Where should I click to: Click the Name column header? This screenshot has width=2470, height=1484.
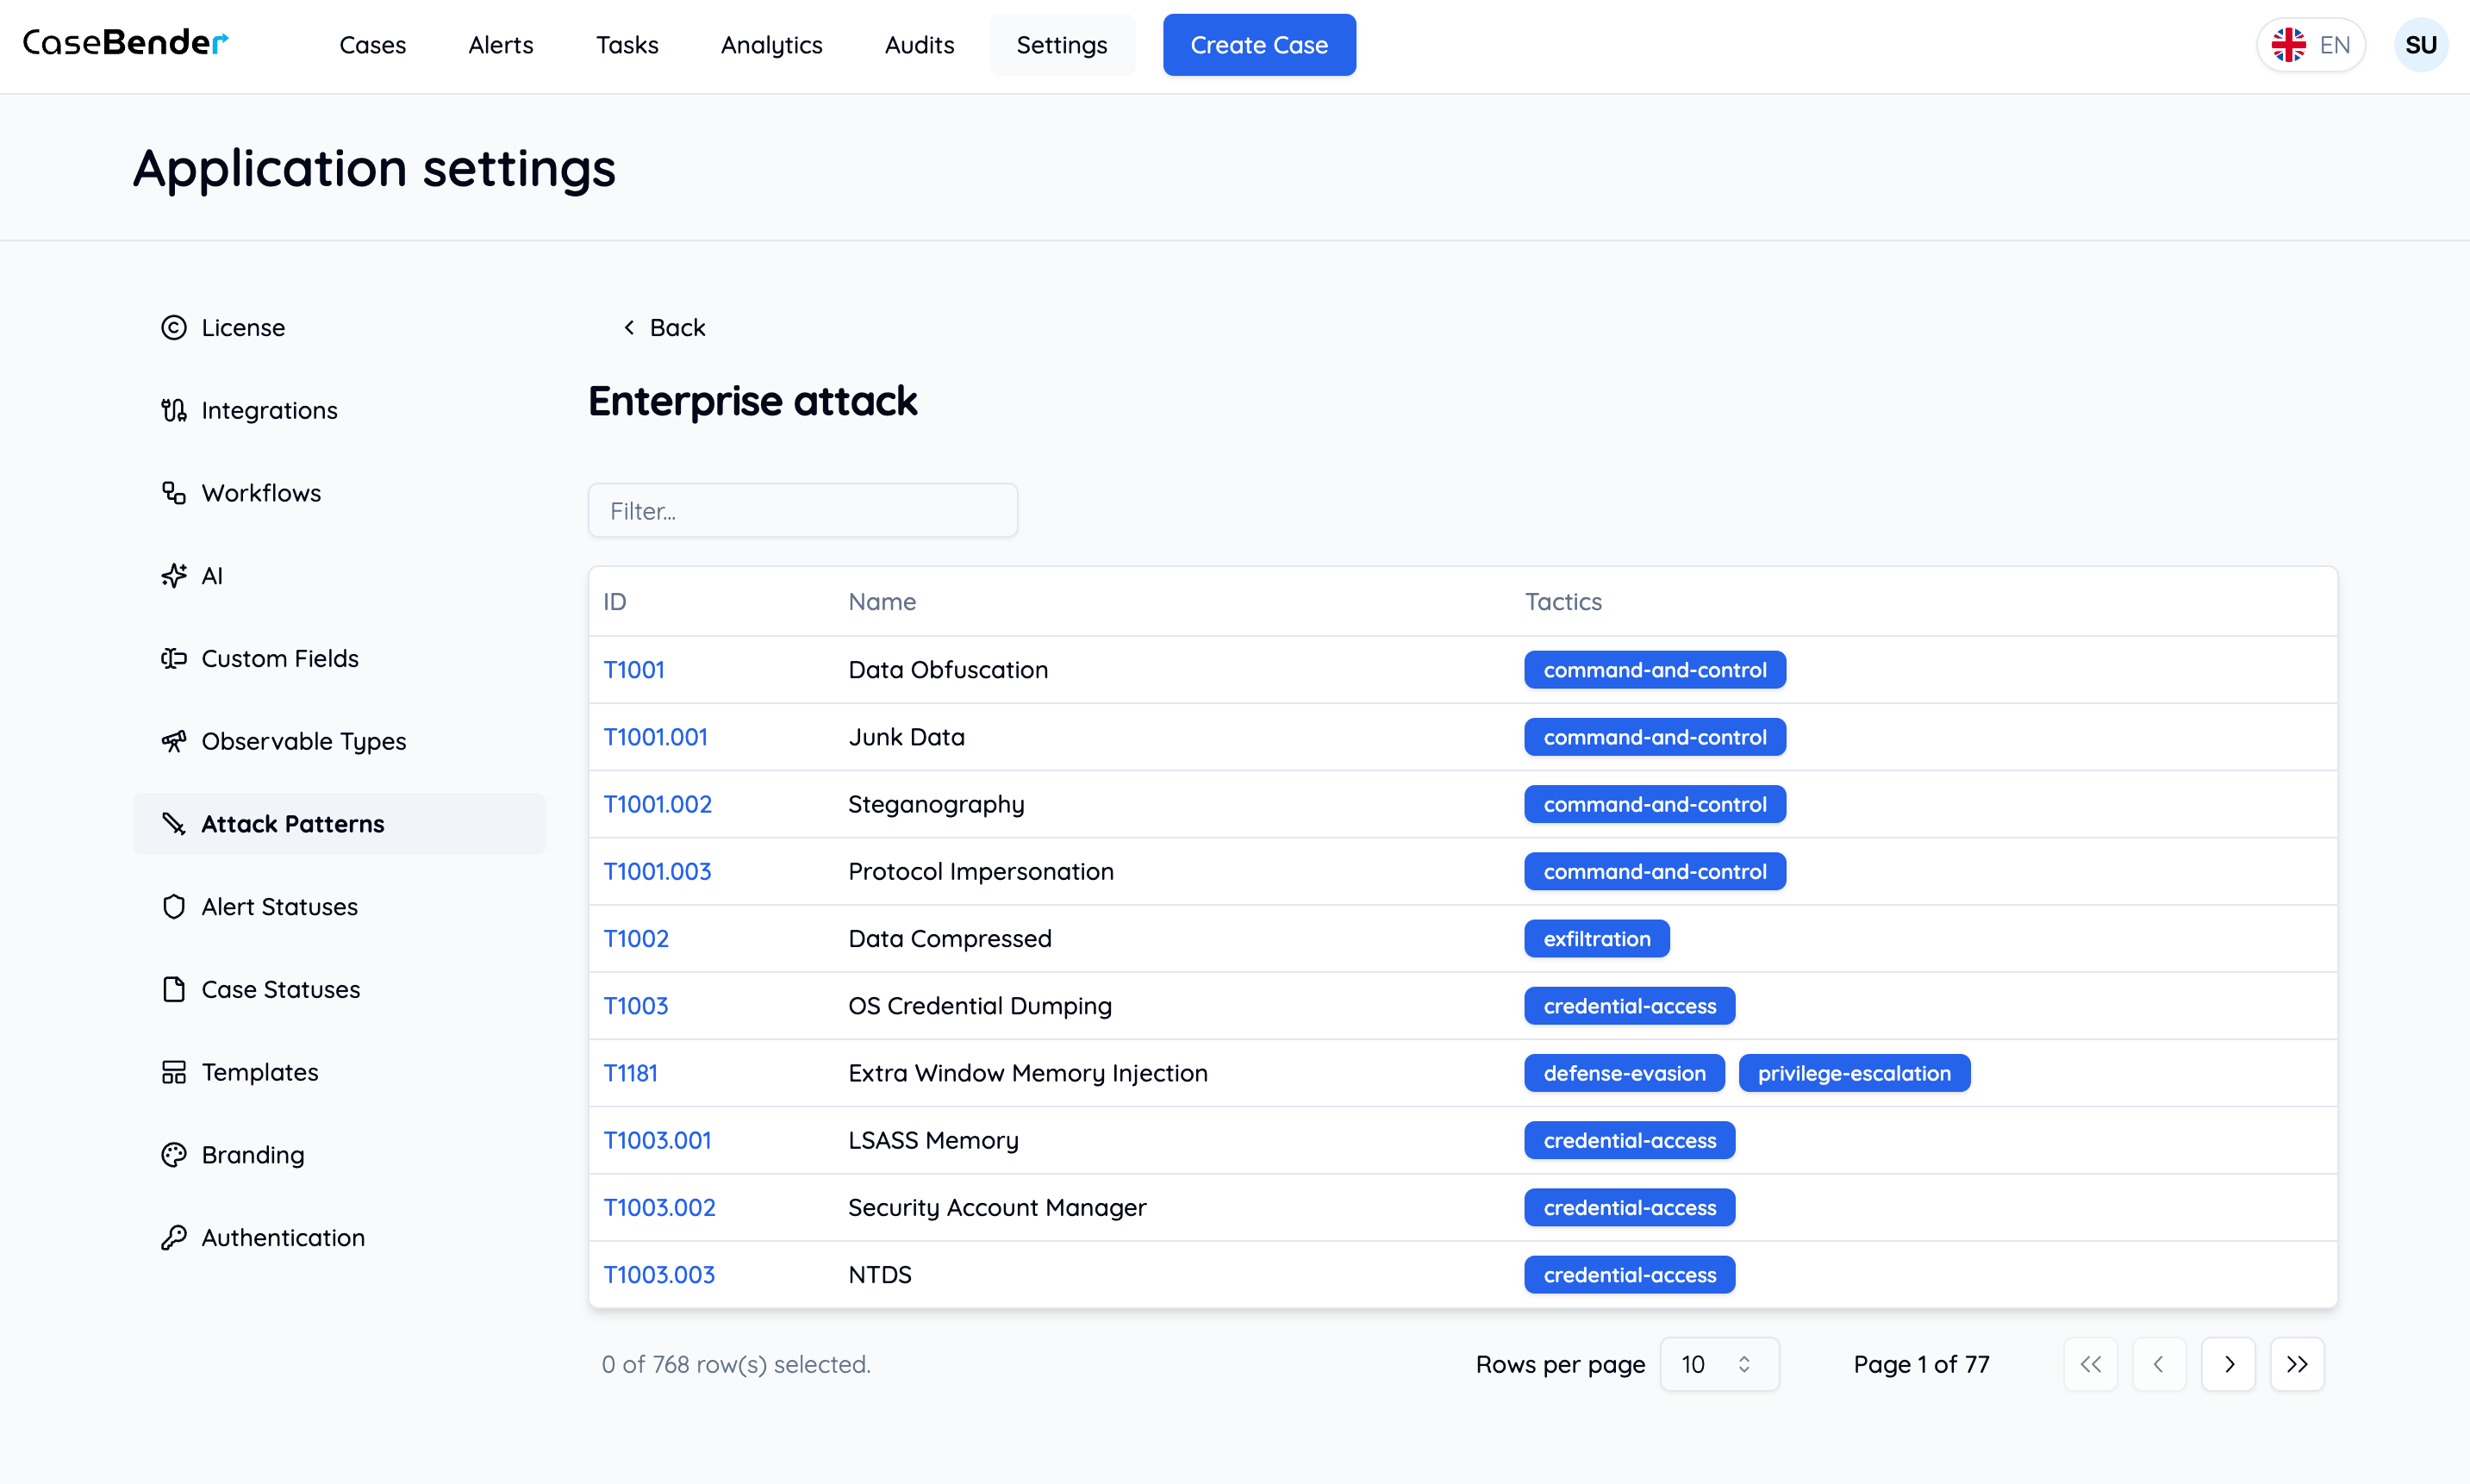coord(882,601)
